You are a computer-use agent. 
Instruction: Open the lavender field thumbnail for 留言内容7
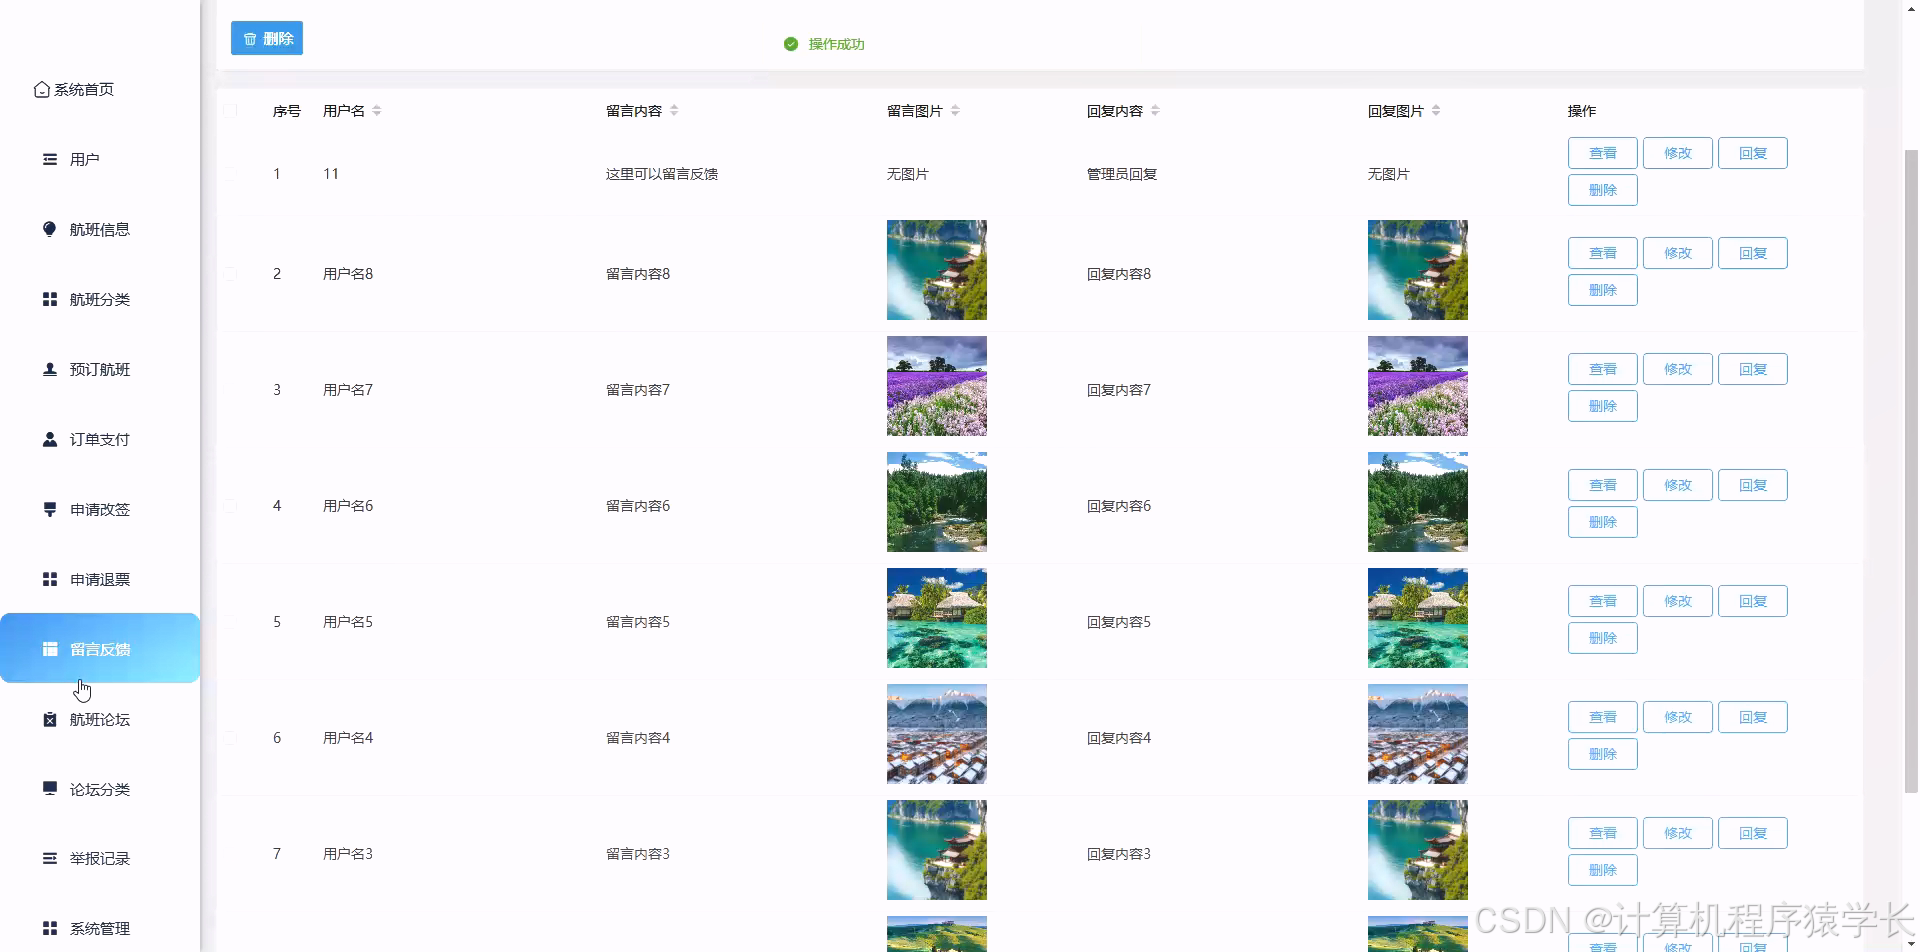(935, 385)
